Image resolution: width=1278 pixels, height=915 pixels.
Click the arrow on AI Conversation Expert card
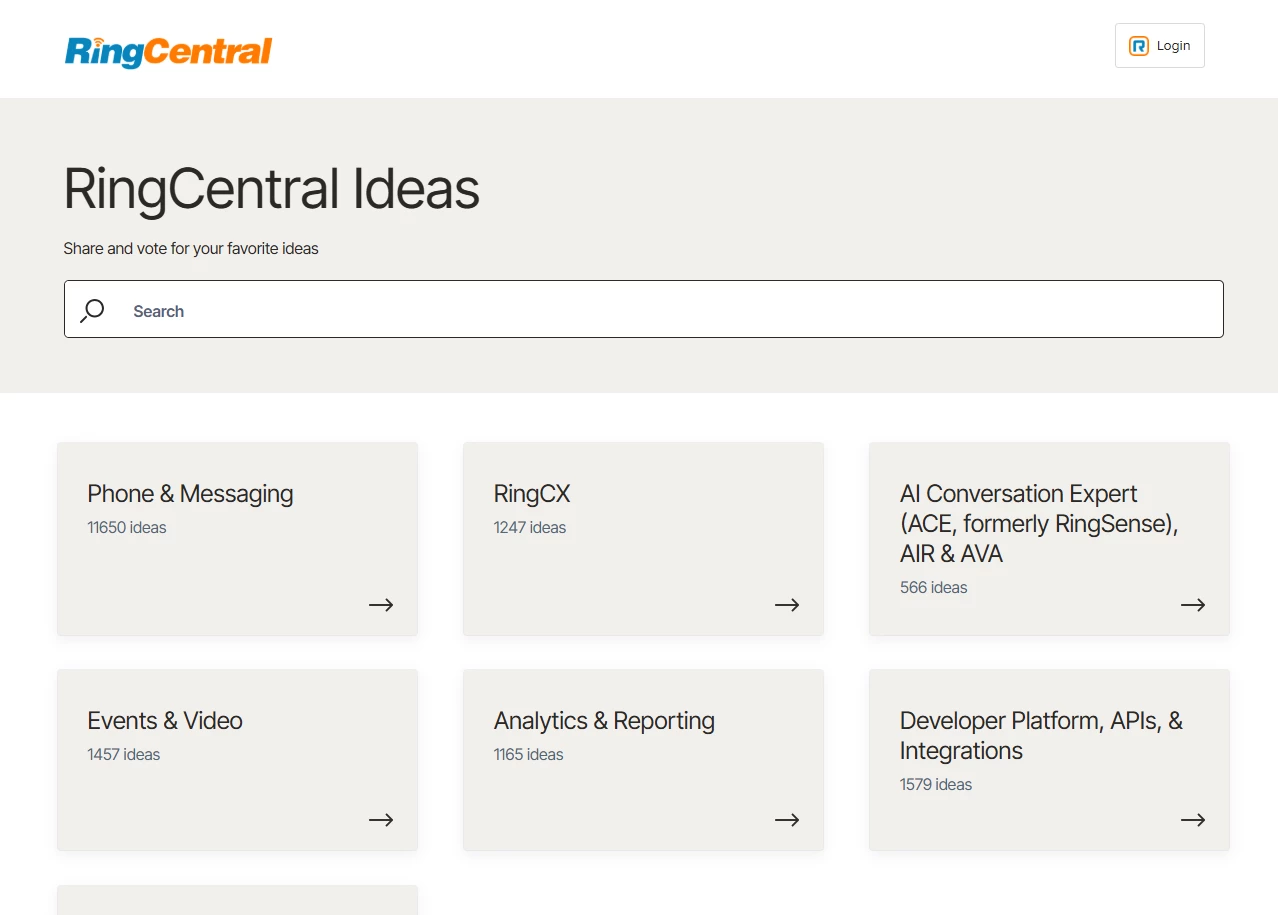(1193, 605)
